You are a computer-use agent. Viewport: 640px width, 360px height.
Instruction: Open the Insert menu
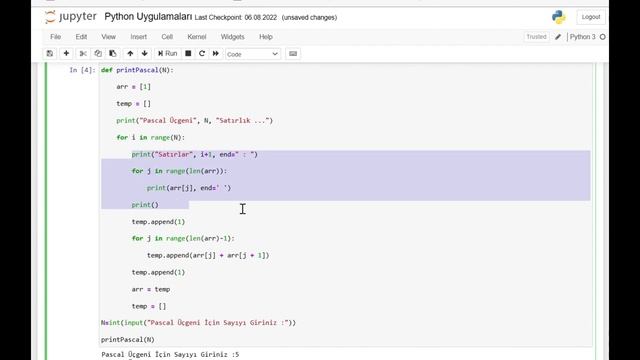click(x=139, y=37)
